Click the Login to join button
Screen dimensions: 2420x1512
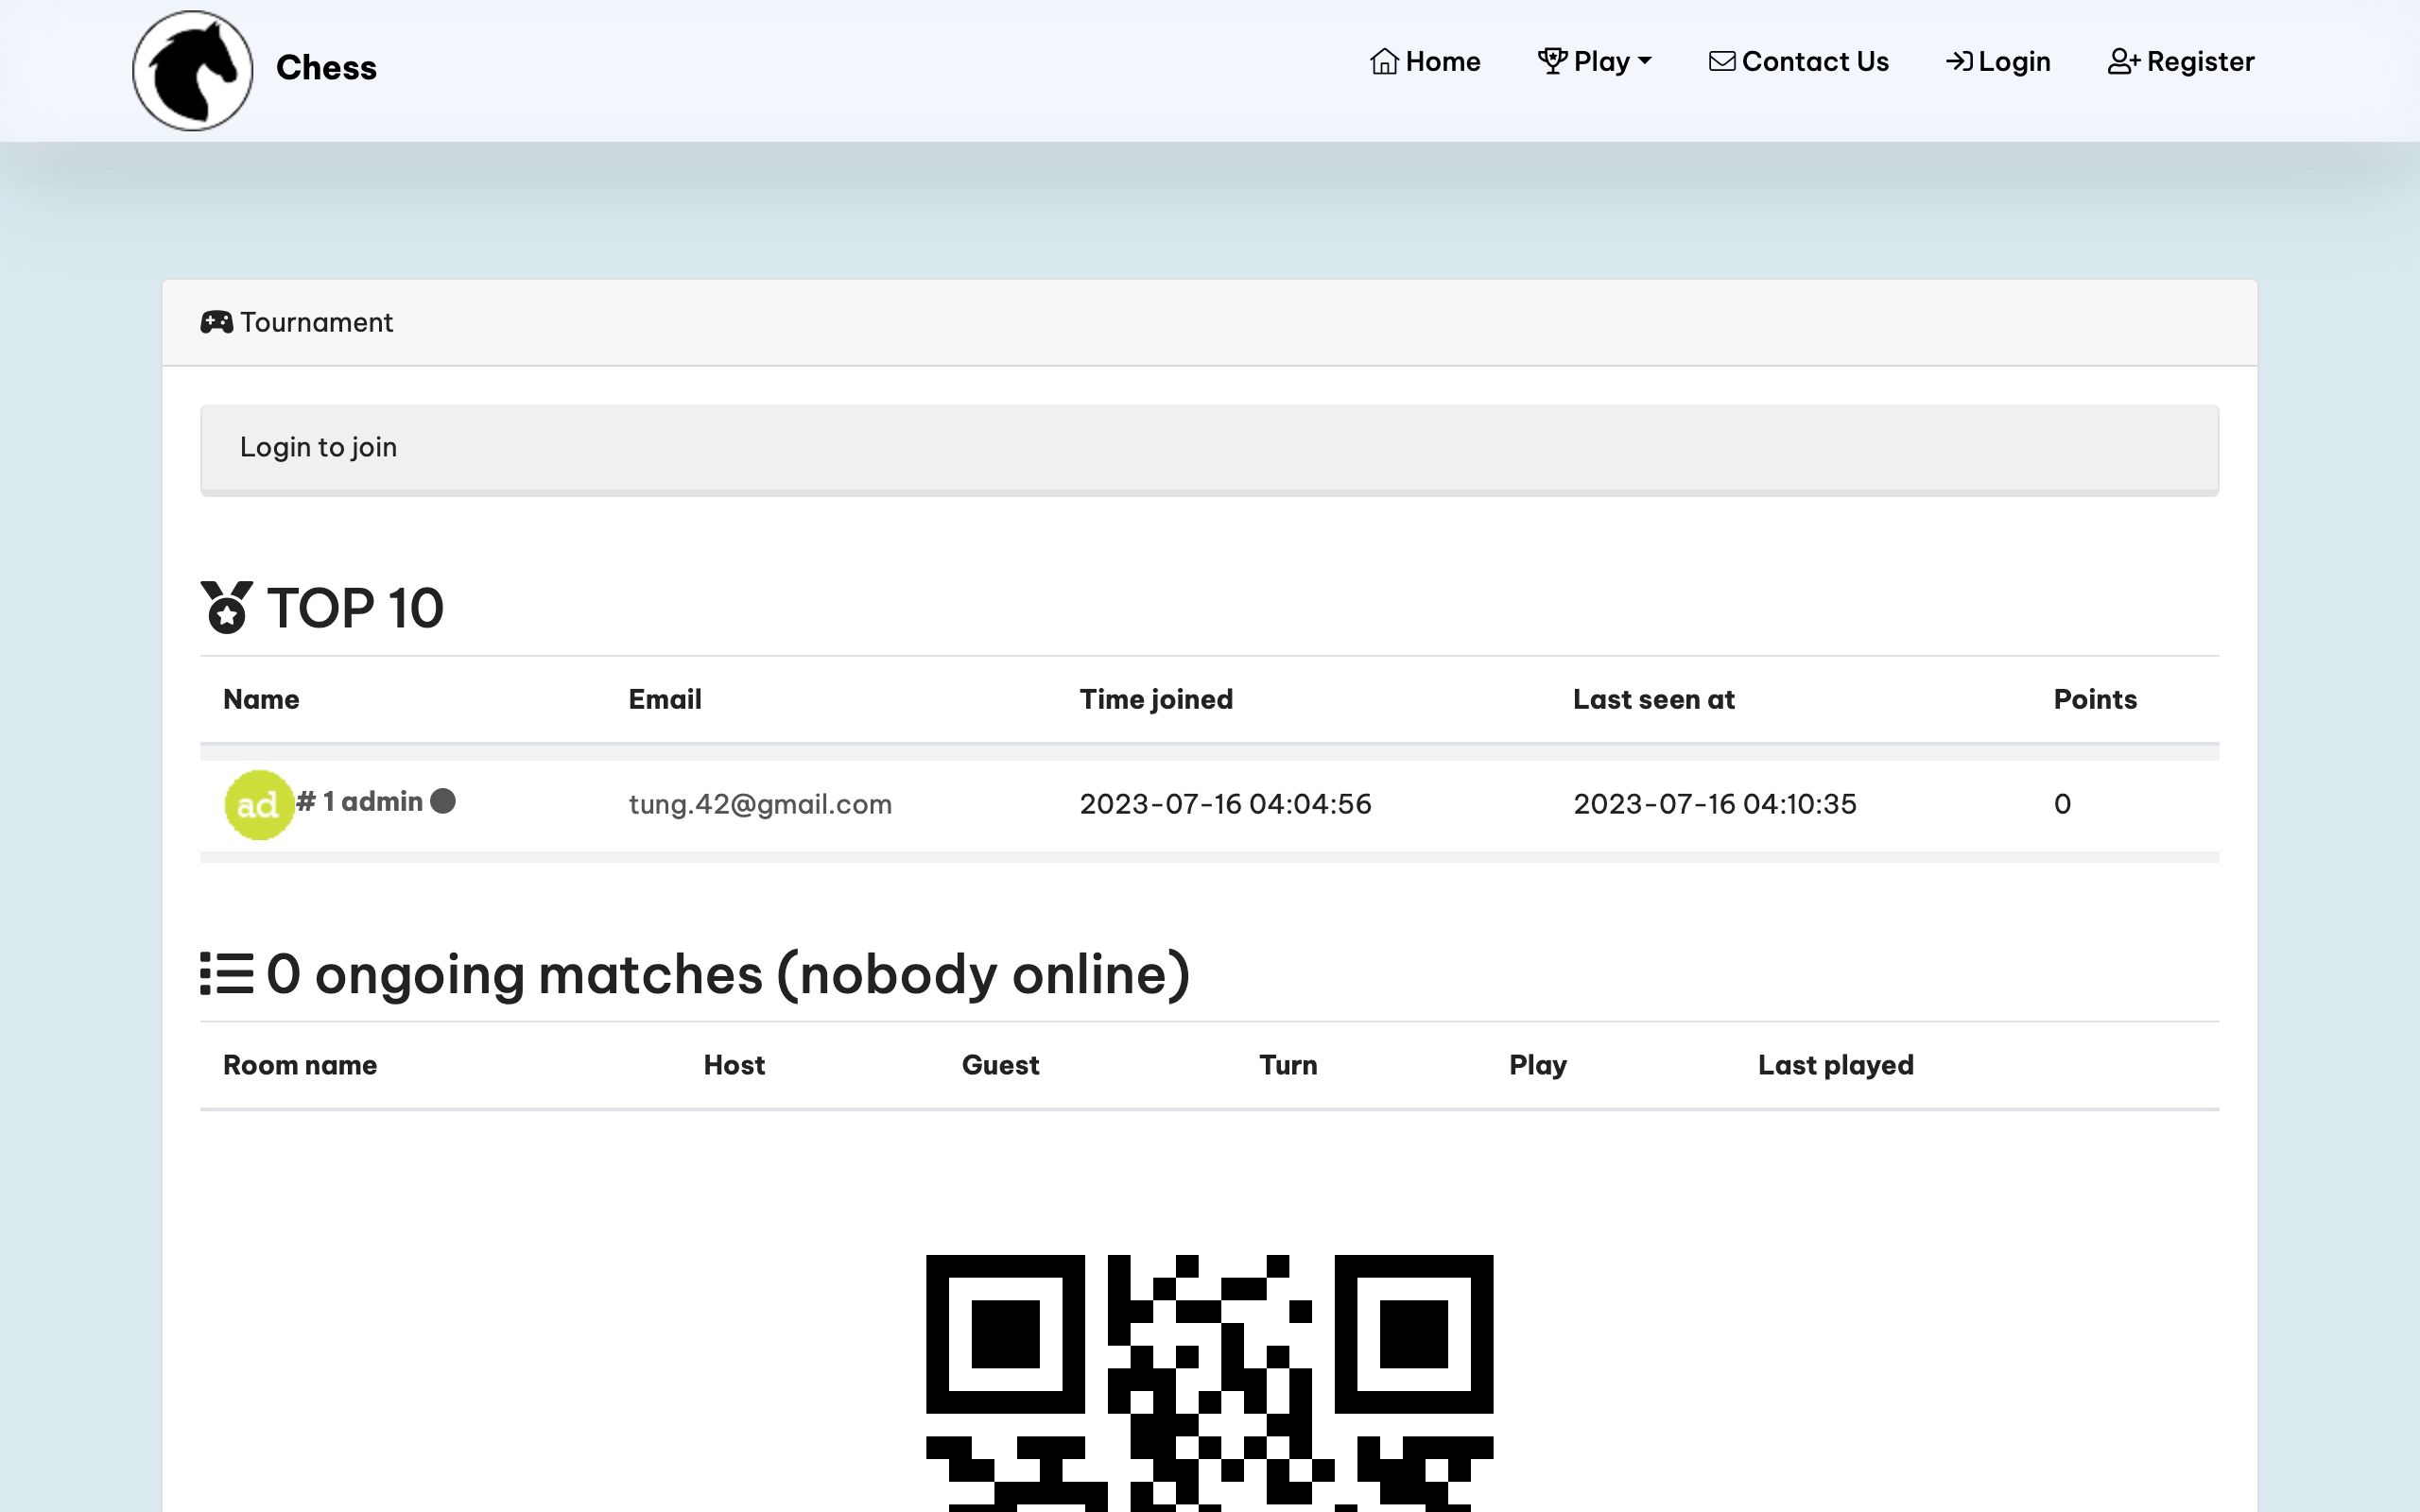tap(1209, 449)
